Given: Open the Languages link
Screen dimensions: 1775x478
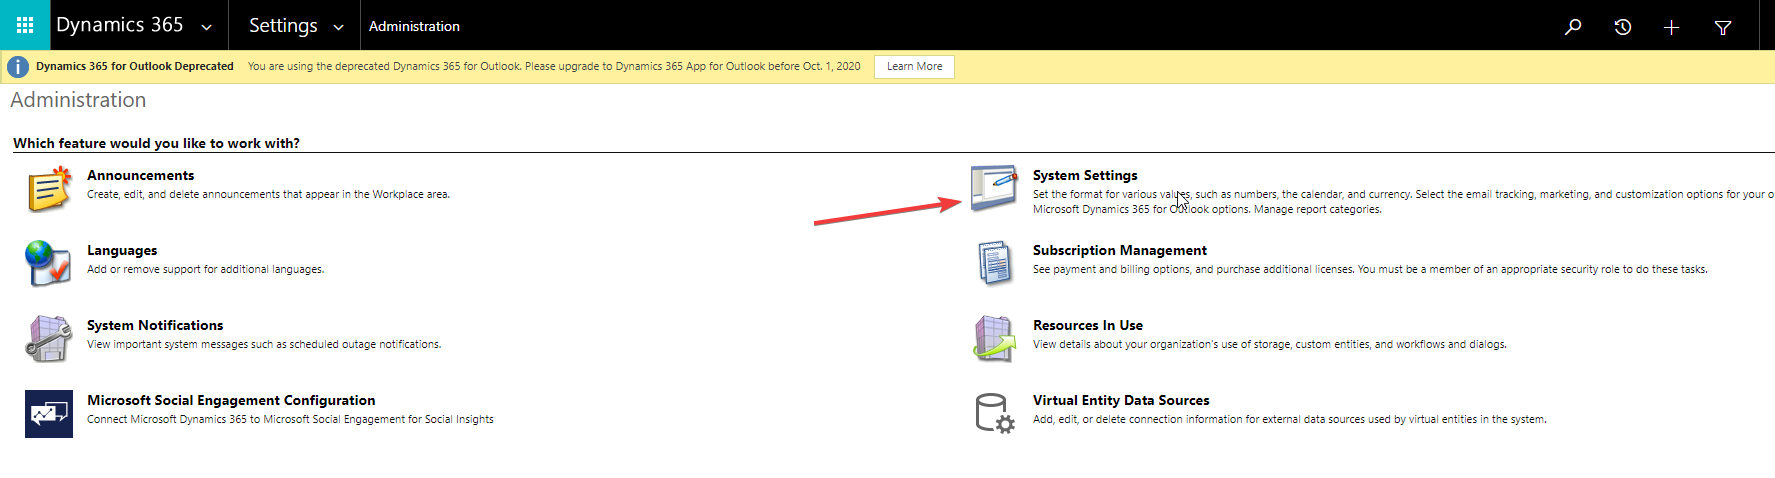Looking at the screenshot, I should (x=122, y=250).
